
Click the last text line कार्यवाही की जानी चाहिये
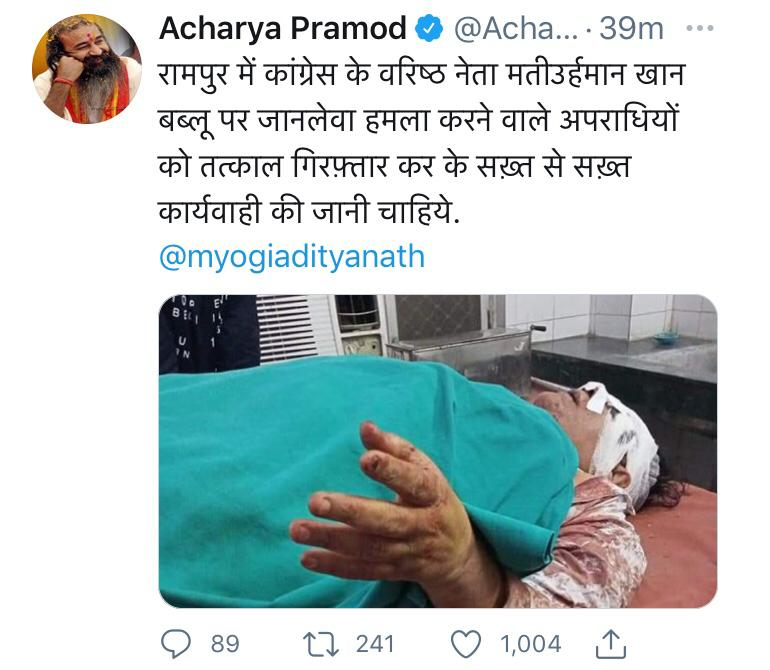(x=309, y=212)
